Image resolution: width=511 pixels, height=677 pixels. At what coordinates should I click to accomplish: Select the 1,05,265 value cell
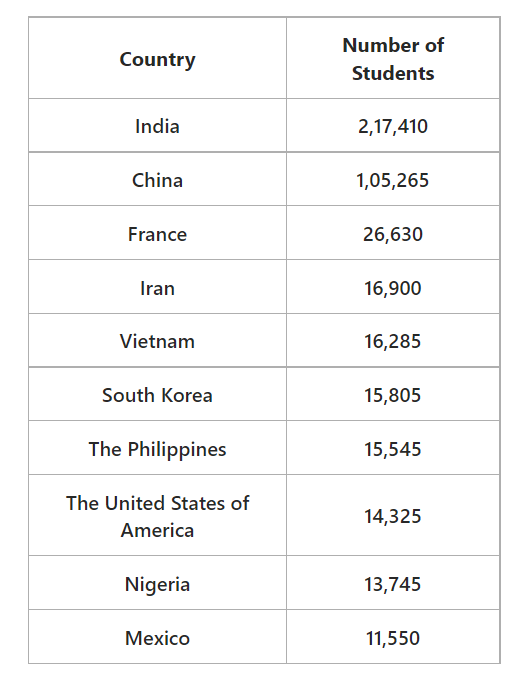click(393, 180)
